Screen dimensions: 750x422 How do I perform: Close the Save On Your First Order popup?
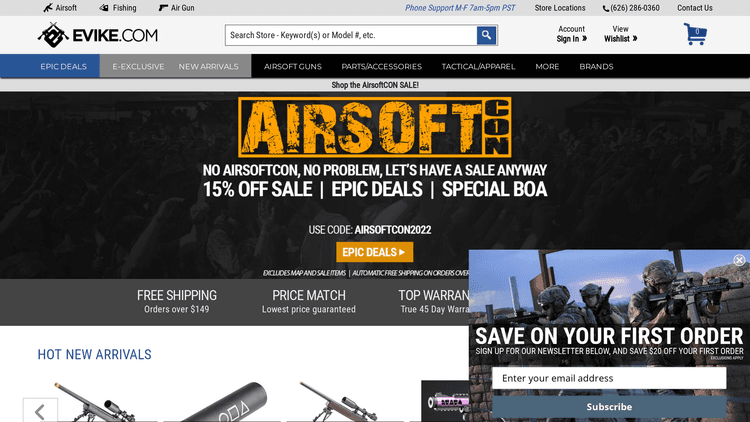point(739,260)
